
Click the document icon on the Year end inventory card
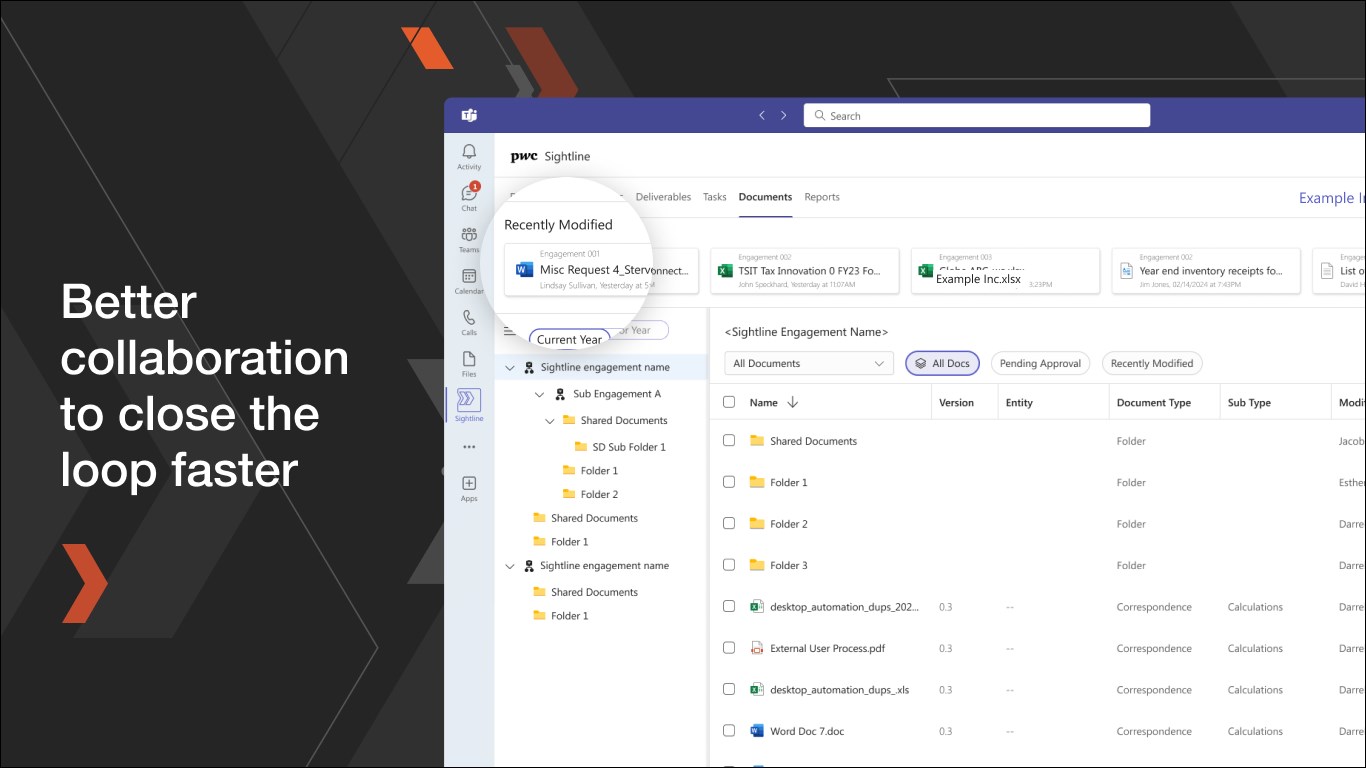[x=1126, y=271]
